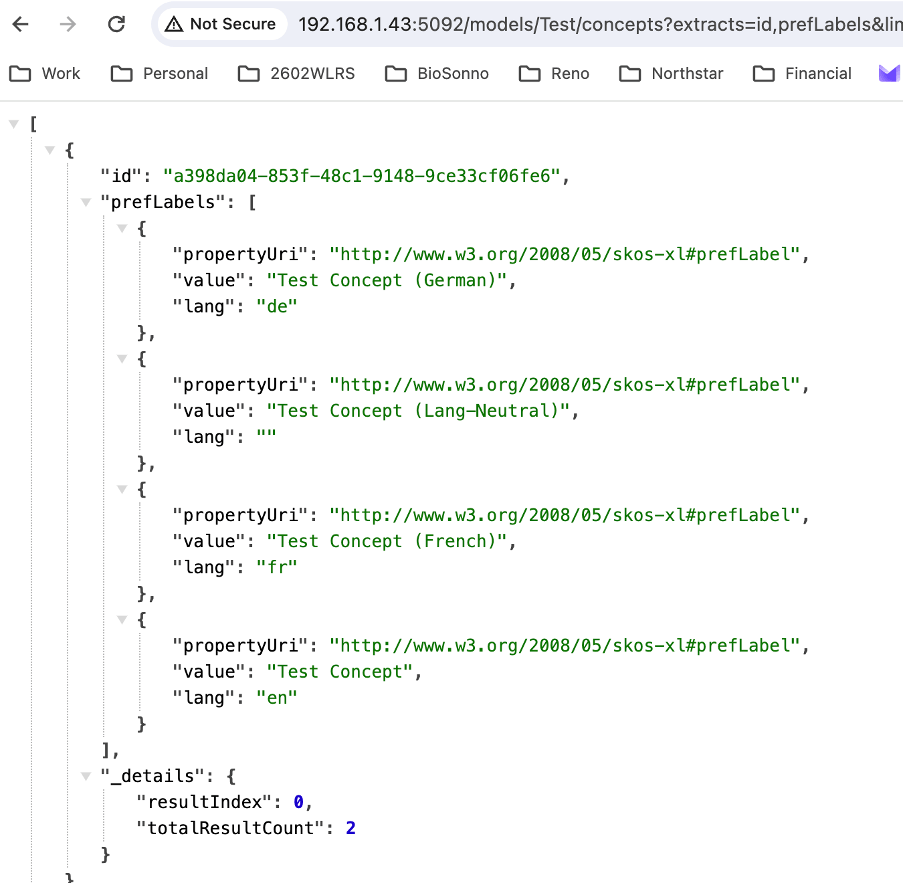Click the French label propertyUri link

[x=566, y=515]
